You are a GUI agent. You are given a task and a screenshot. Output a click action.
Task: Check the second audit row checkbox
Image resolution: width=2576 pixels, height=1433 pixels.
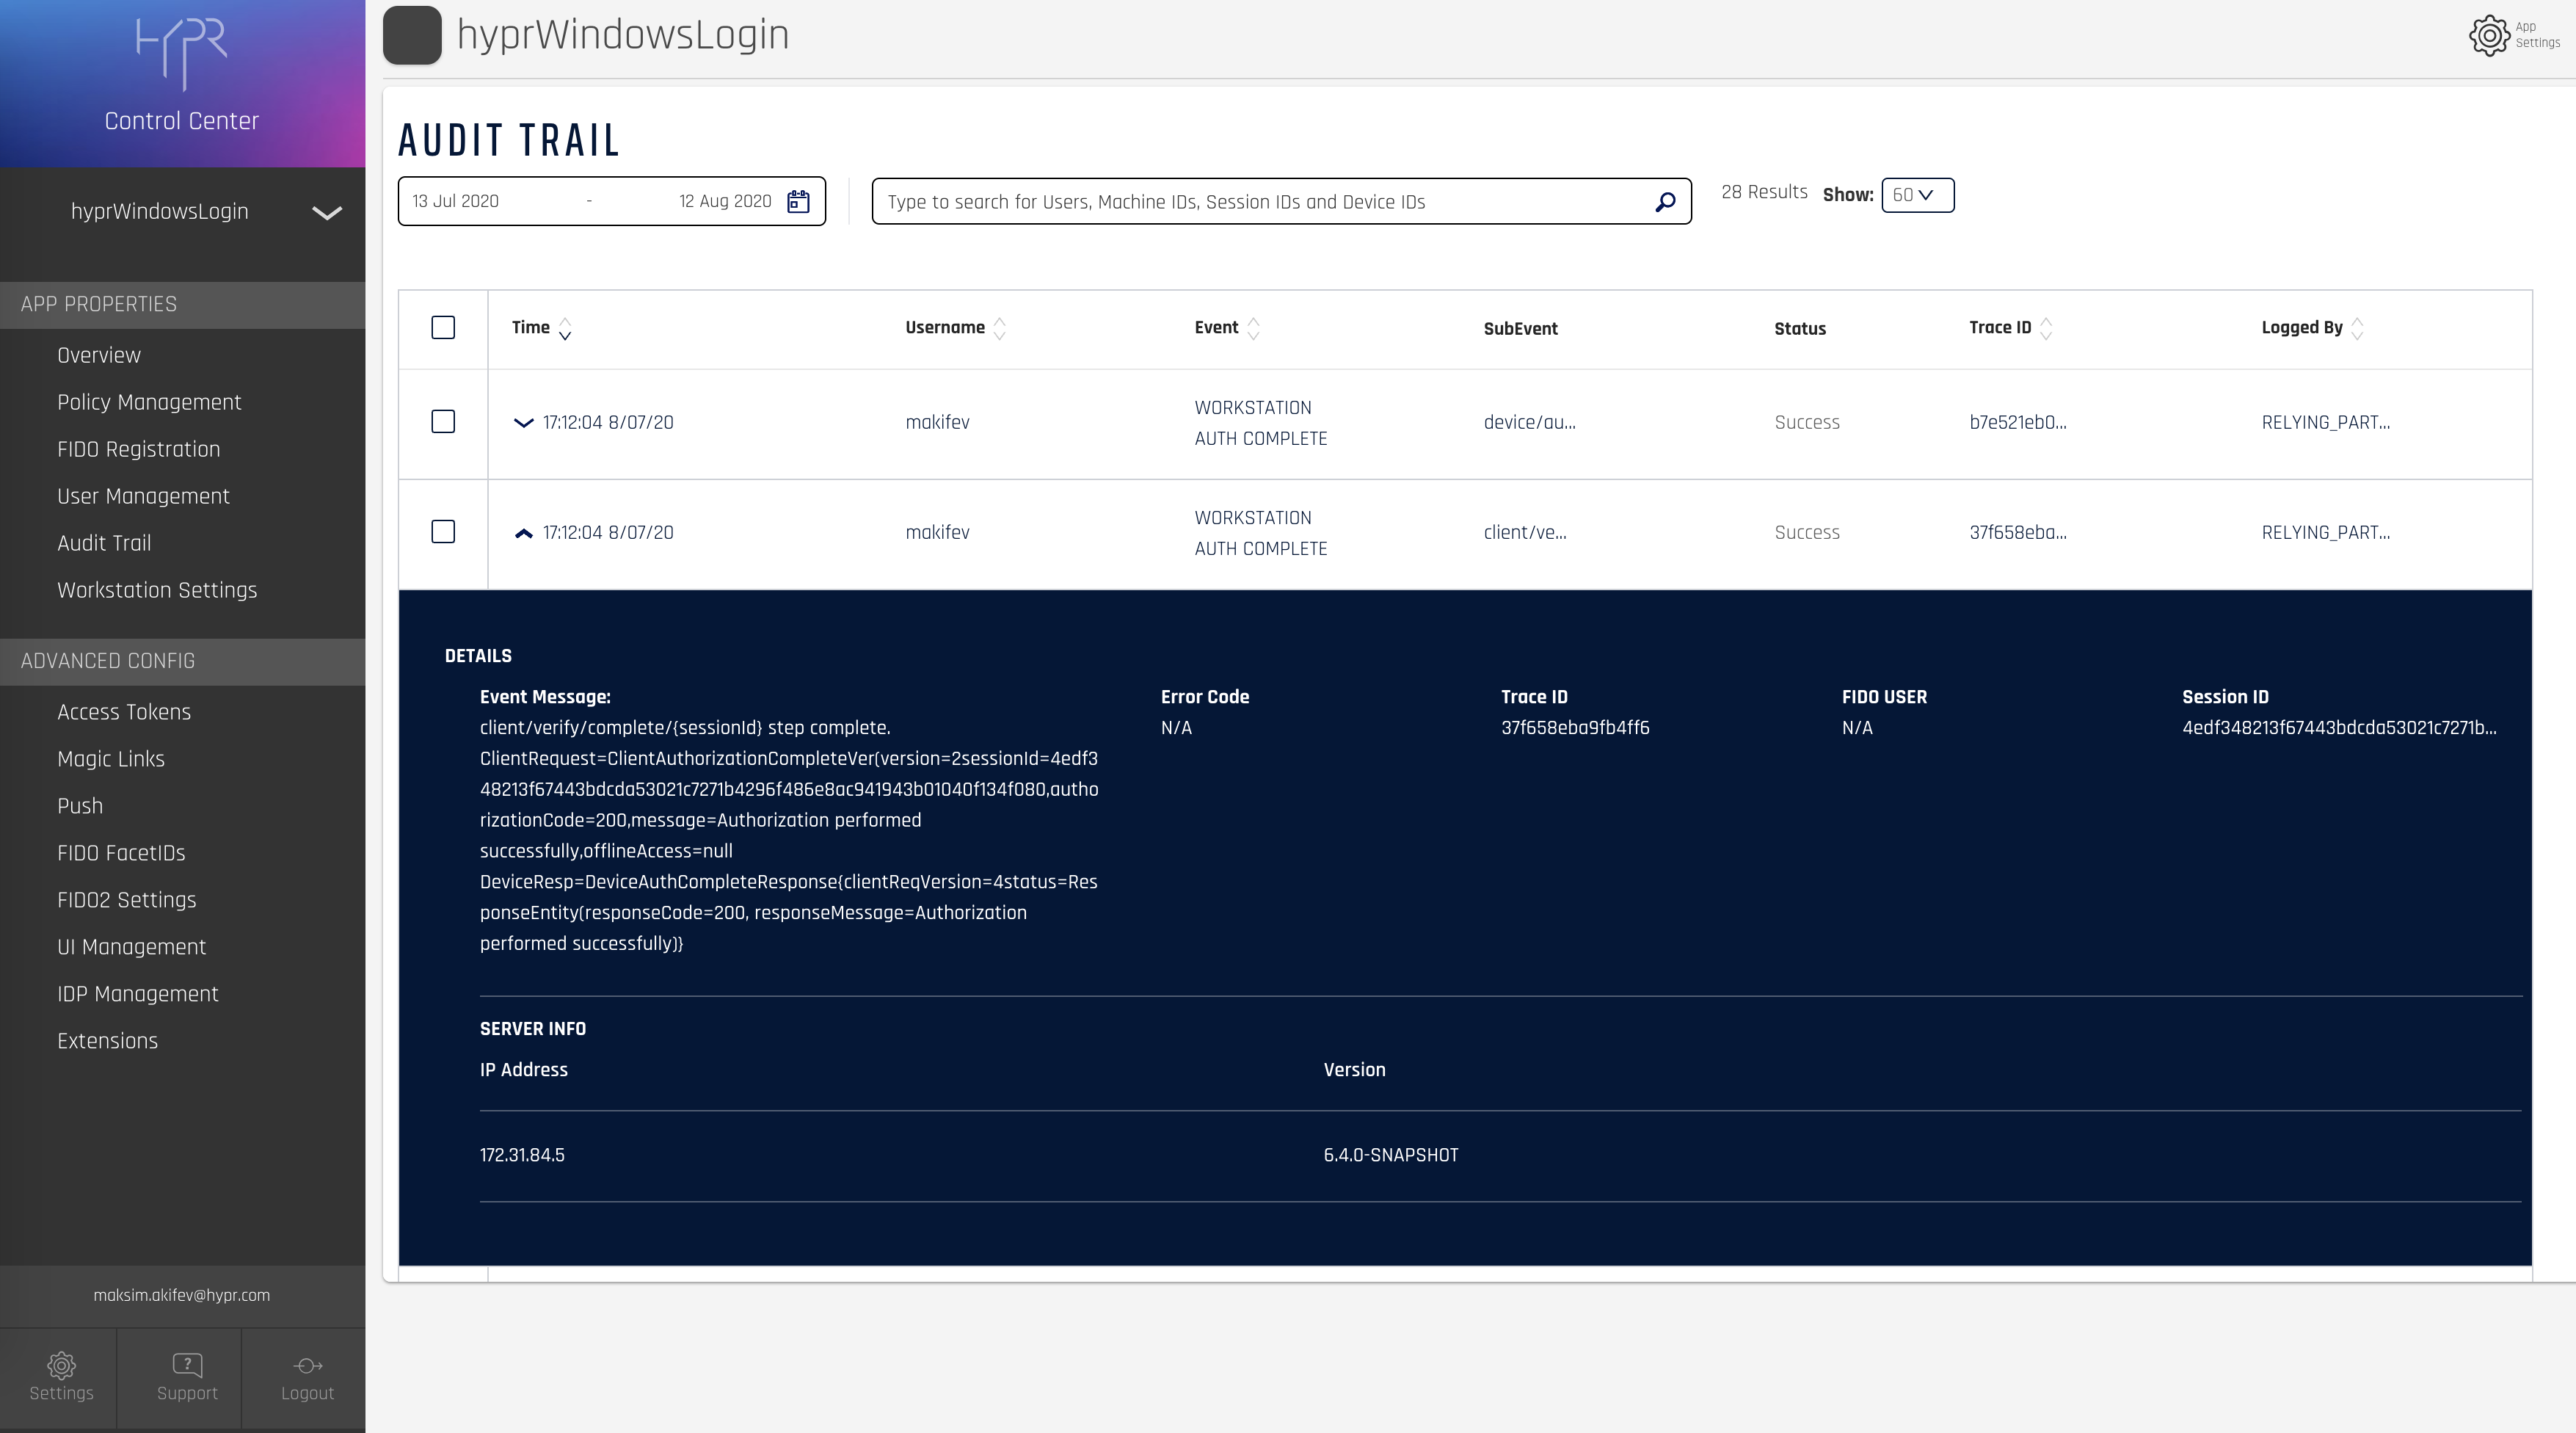pyautogui.click(x=443, y=532)
